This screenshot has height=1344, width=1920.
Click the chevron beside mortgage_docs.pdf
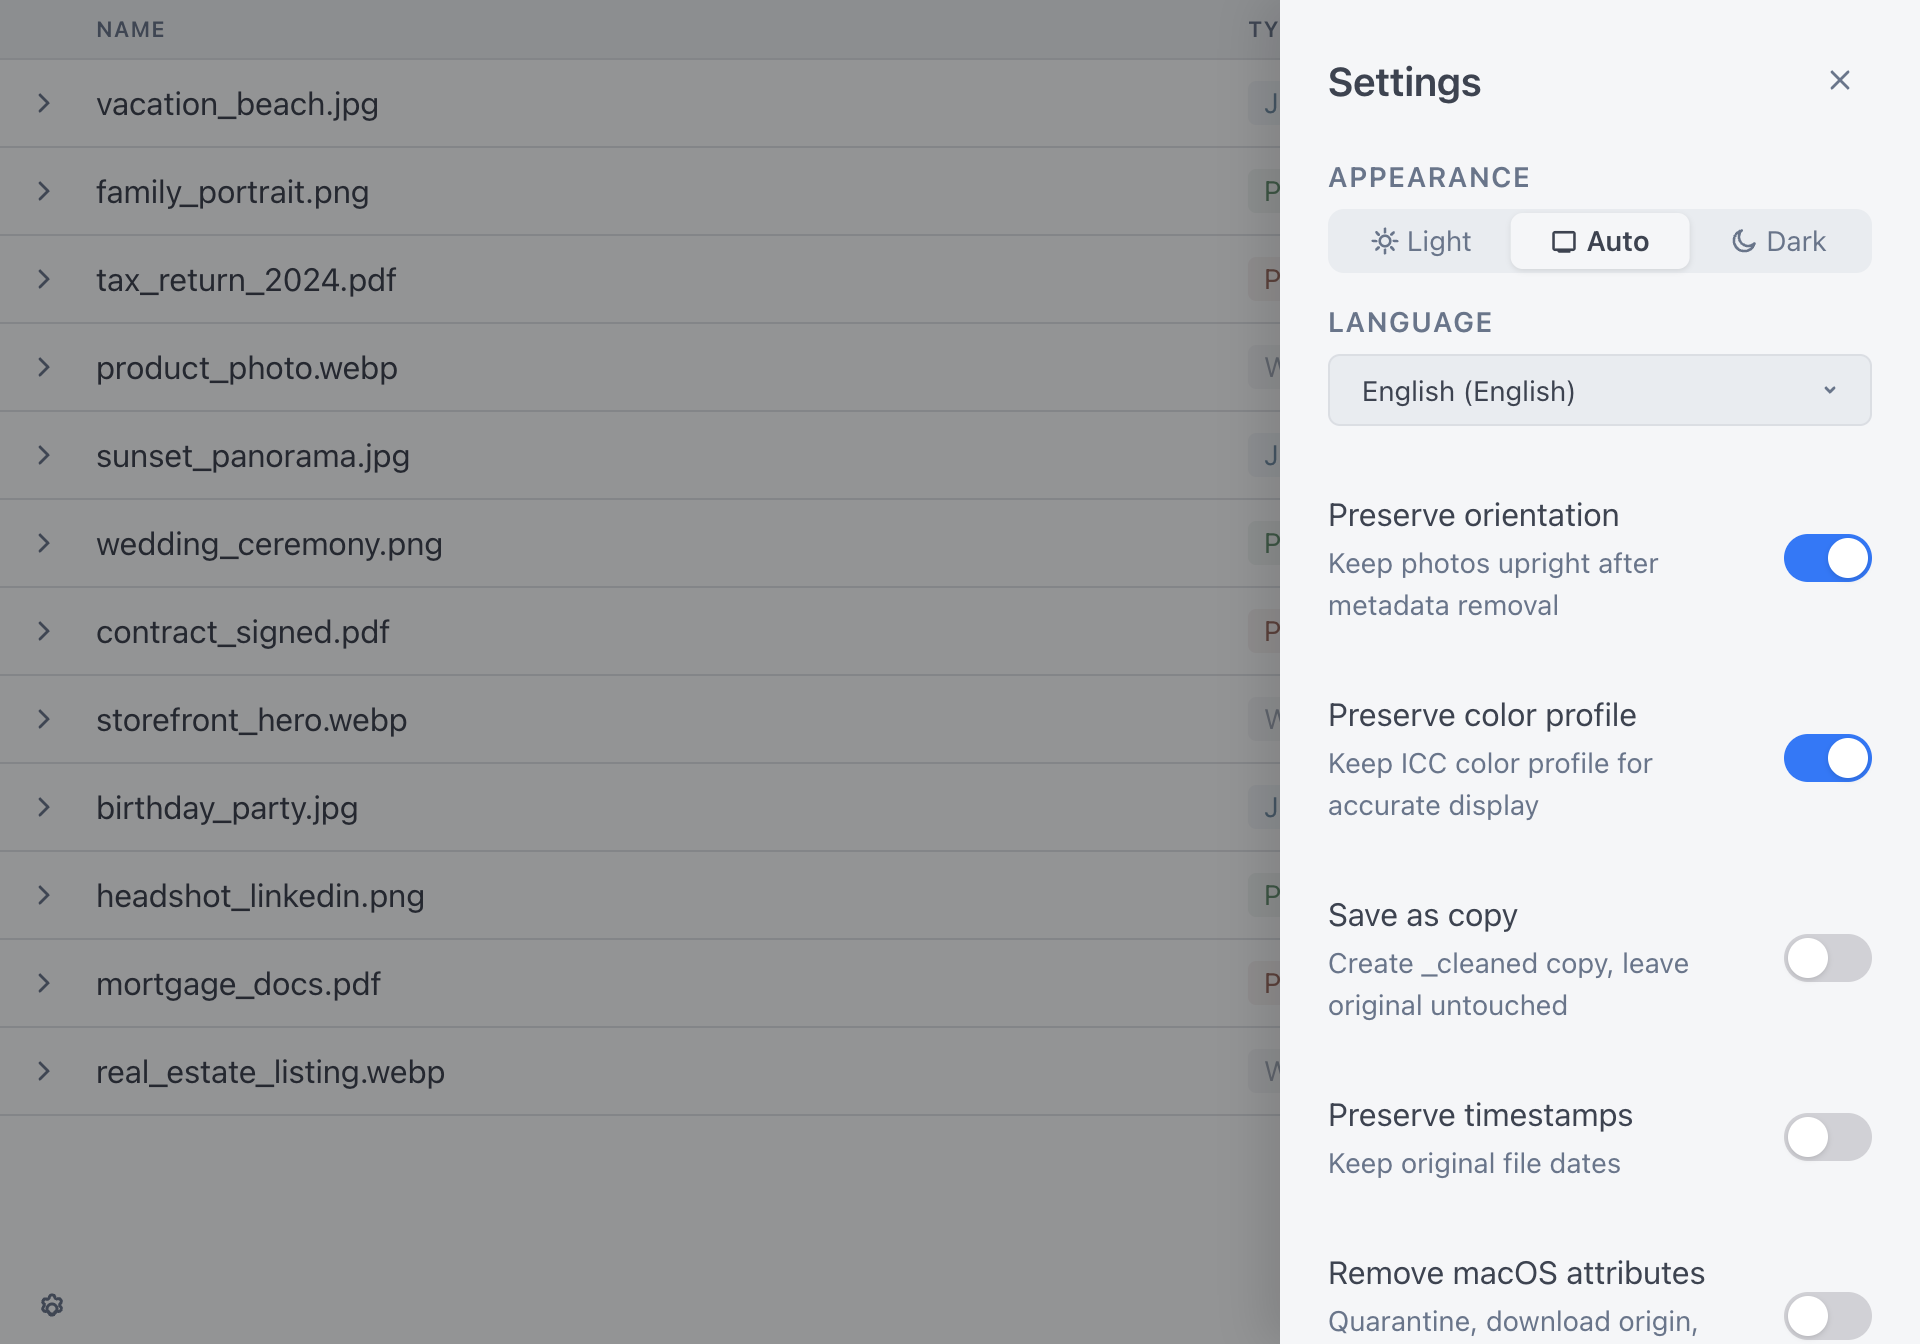43,983
